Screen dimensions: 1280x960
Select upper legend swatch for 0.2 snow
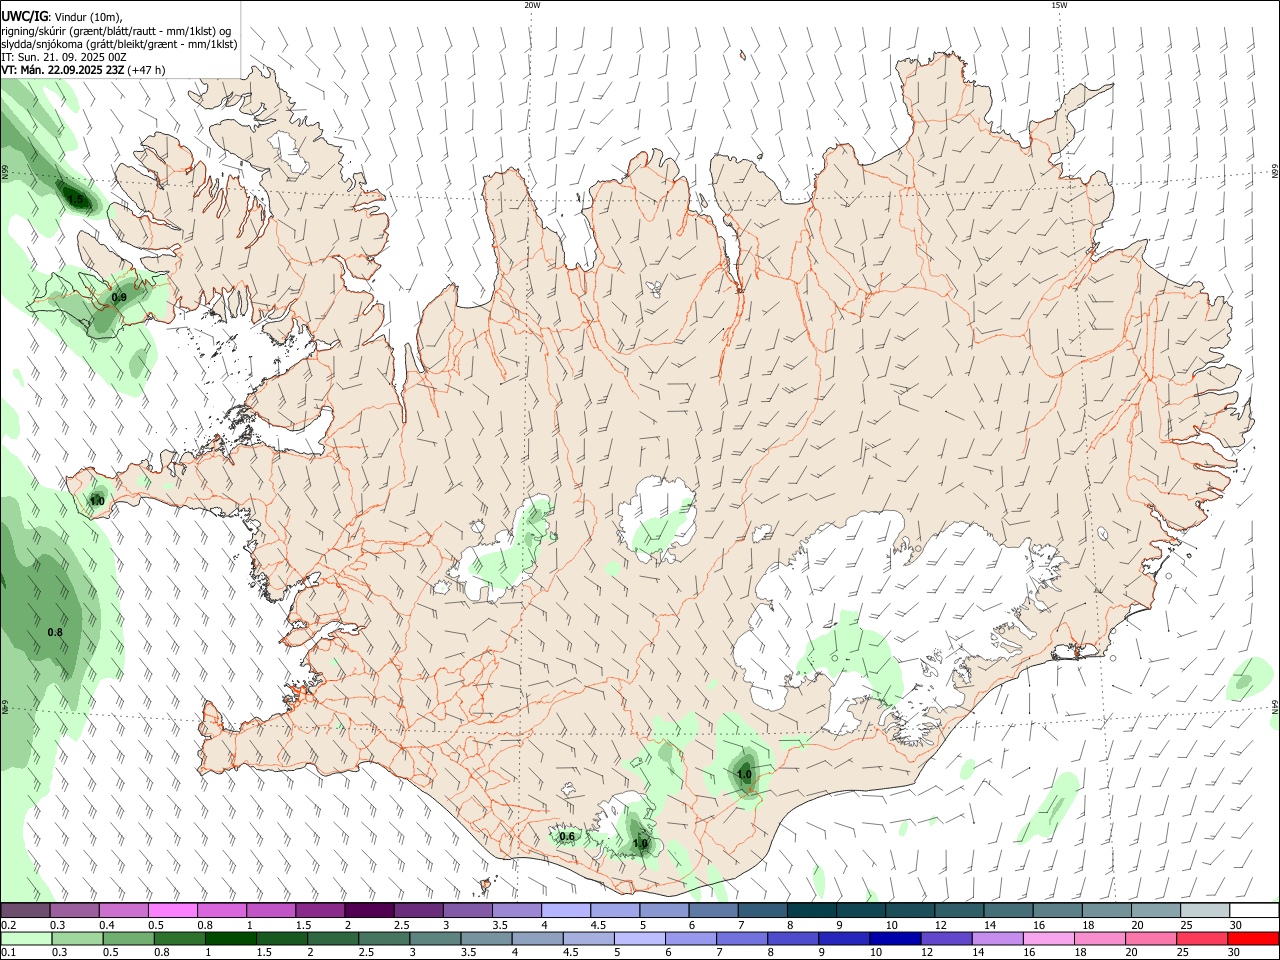tap(25, 910)
